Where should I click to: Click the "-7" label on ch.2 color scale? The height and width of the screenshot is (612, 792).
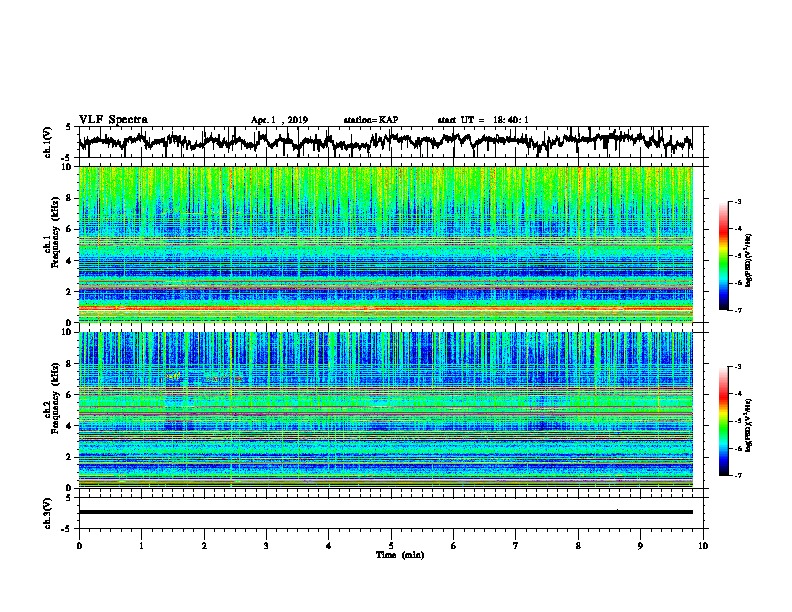(738, 476)
